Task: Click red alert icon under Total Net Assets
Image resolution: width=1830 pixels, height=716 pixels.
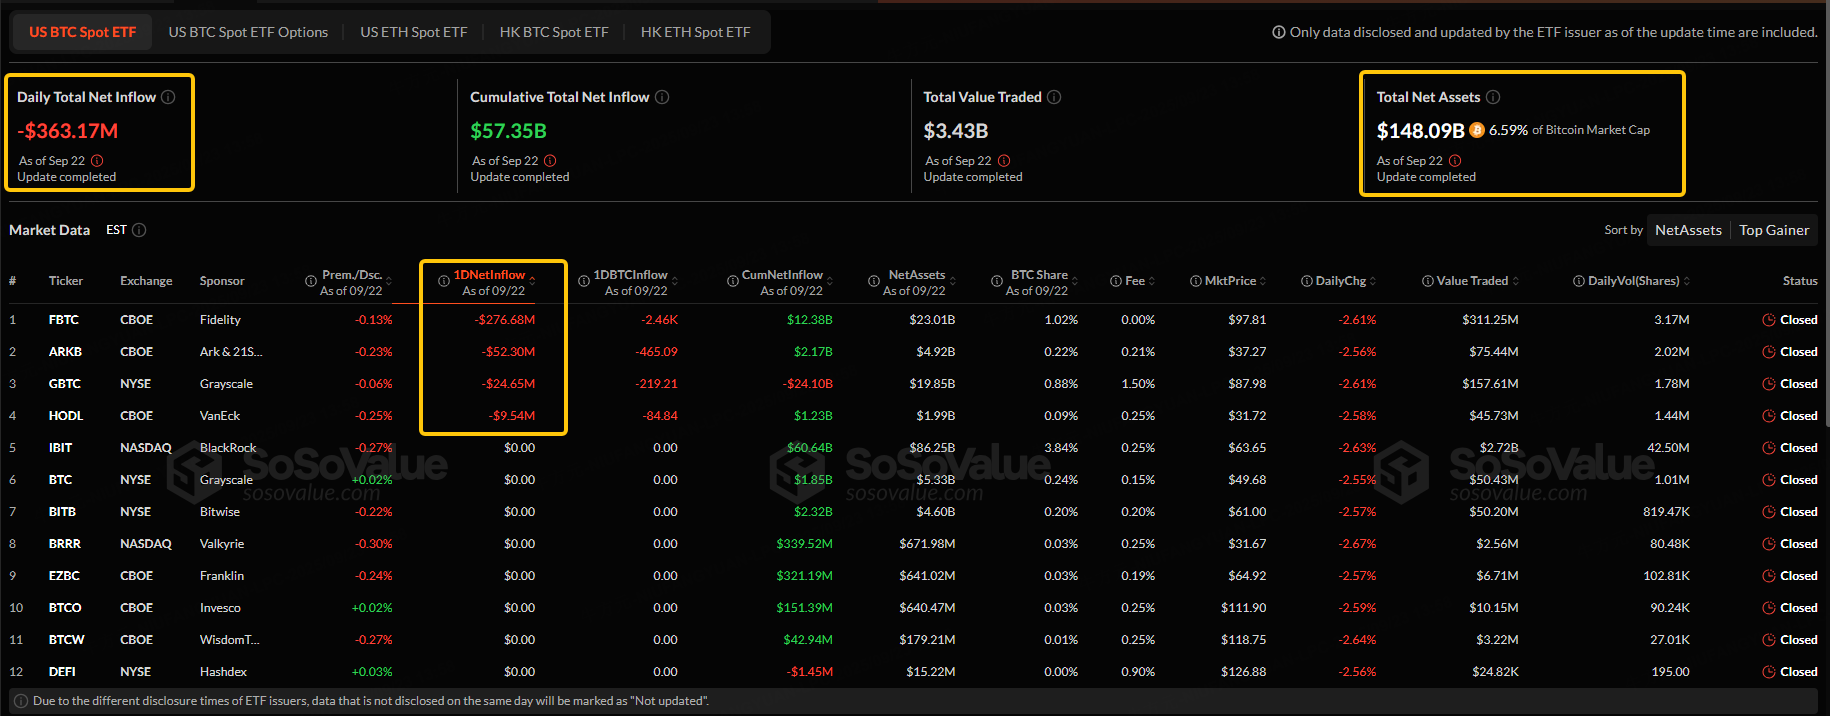Action: pyautogui.click(x=1455, y=161)
